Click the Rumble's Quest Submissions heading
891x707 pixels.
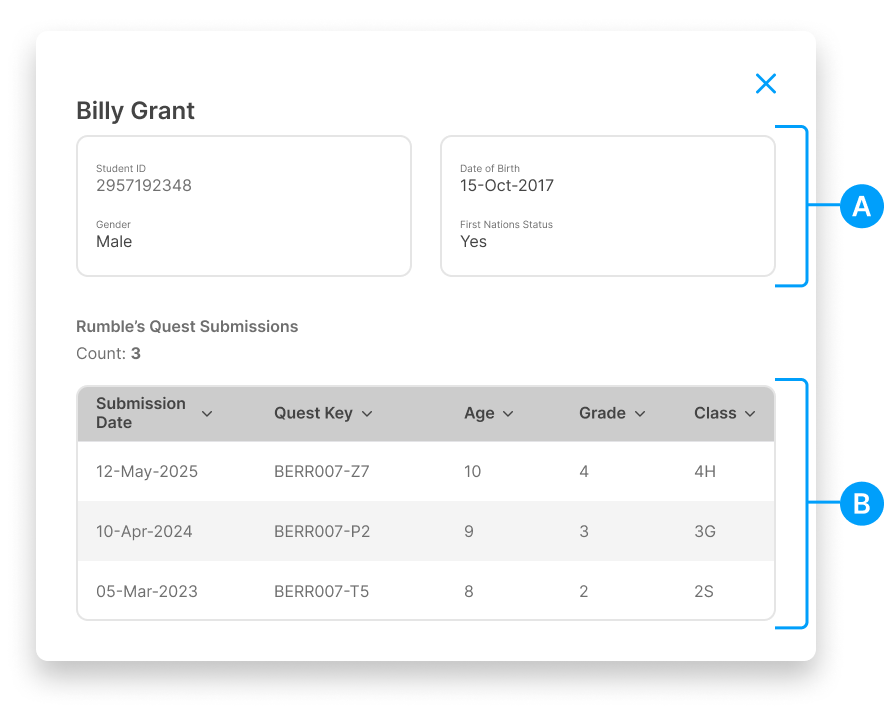pyautogui.click(x=187, y=327)
